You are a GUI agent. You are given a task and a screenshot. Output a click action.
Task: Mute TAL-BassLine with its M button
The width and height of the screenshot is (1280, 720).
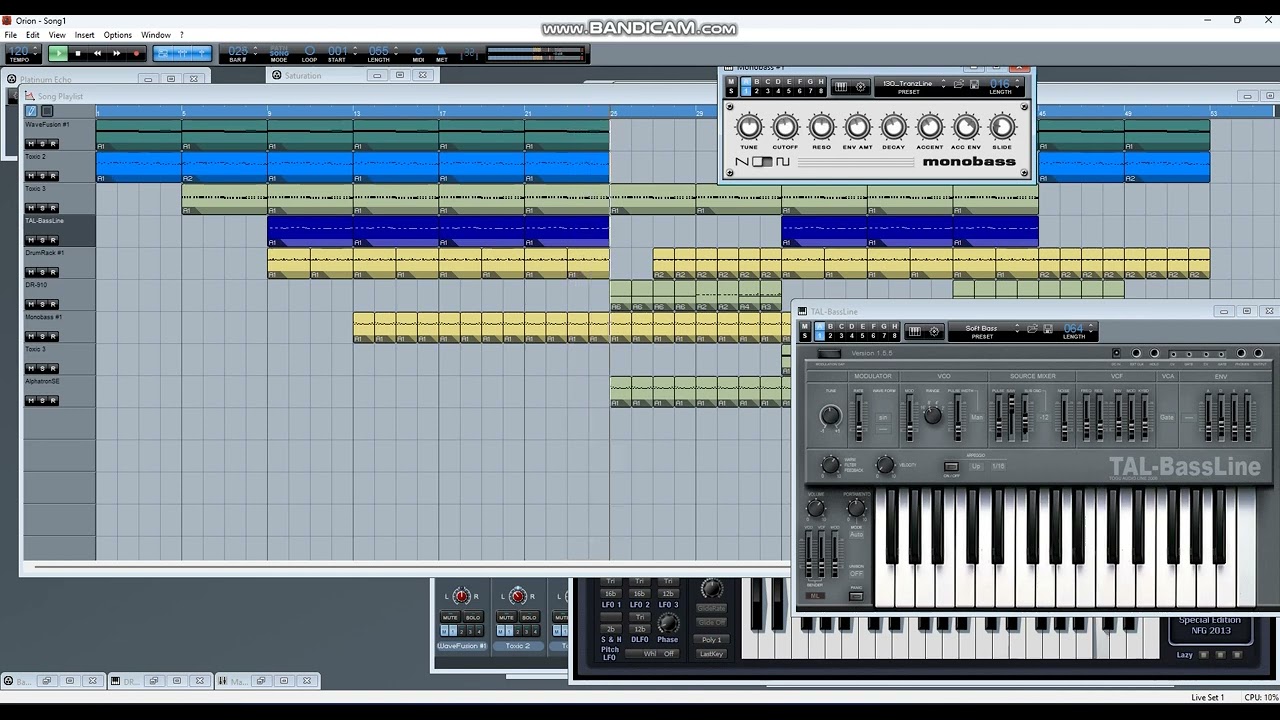pyautogui.click(x=805, y=326)
